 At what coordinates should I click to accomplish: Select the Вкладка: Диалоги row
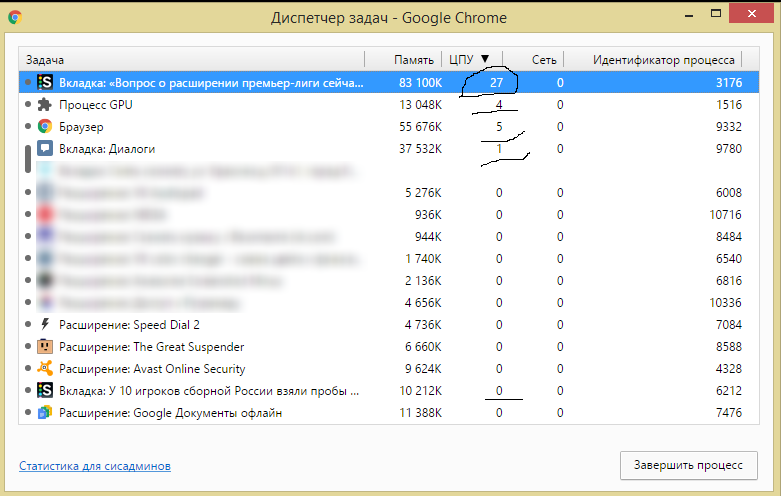pos(389,148)
